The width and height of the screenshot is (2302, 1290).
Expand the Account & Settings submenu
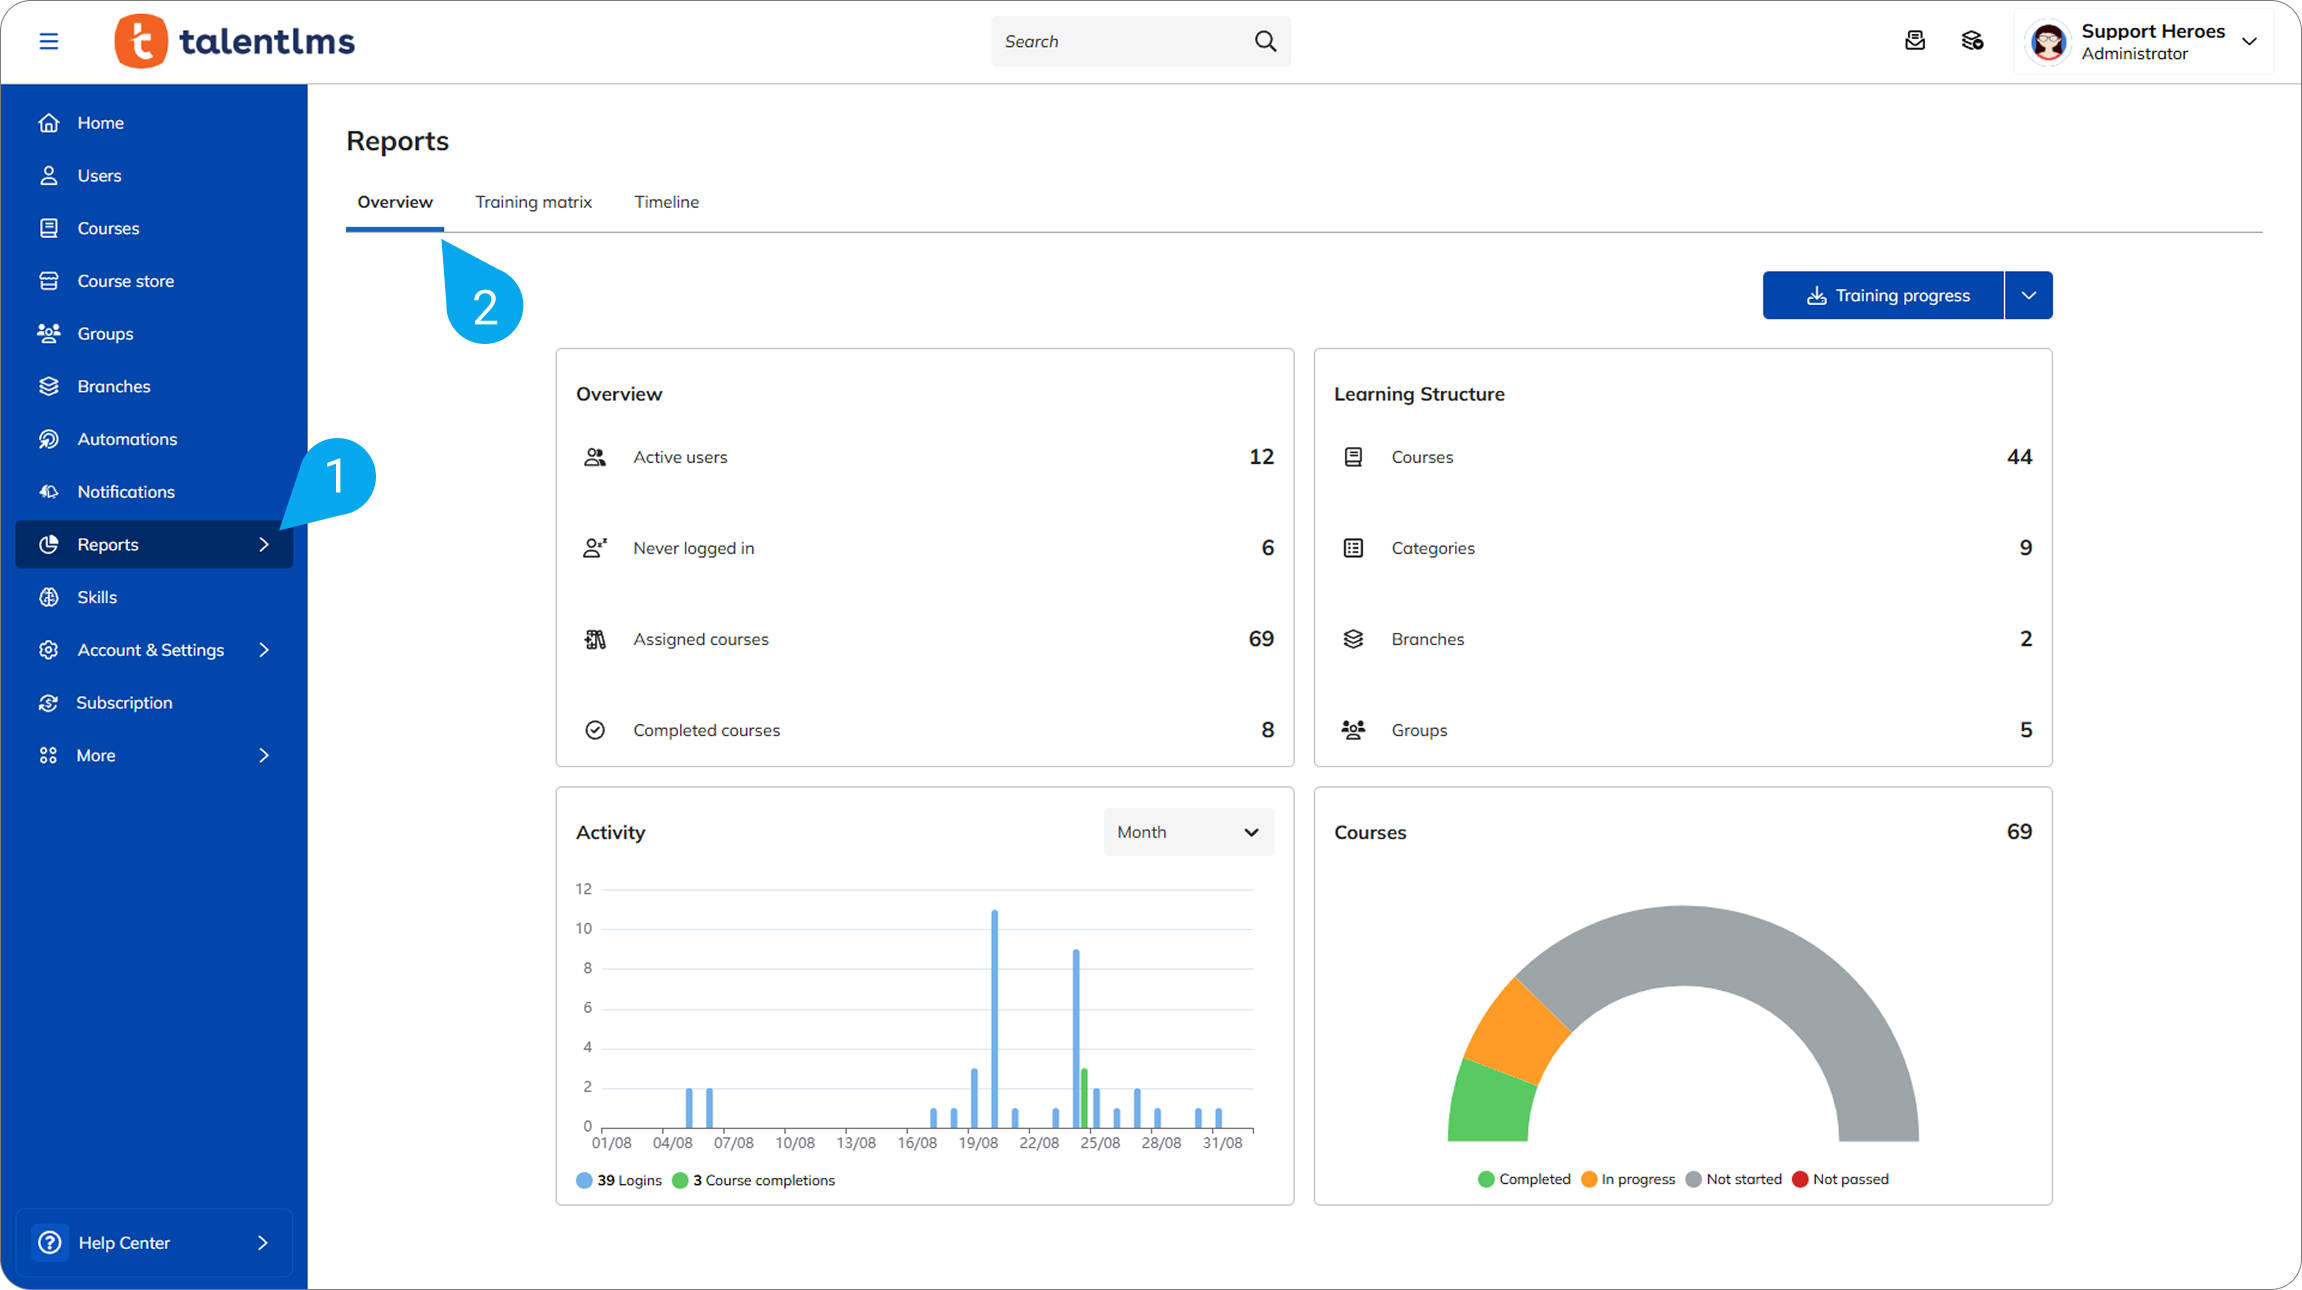click(264, 650)
